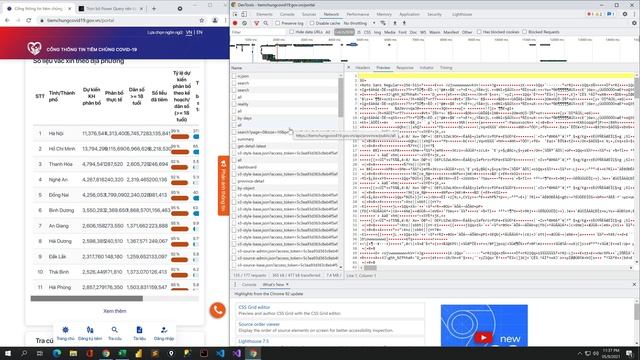Open Windows Start menu

[8, 353]
